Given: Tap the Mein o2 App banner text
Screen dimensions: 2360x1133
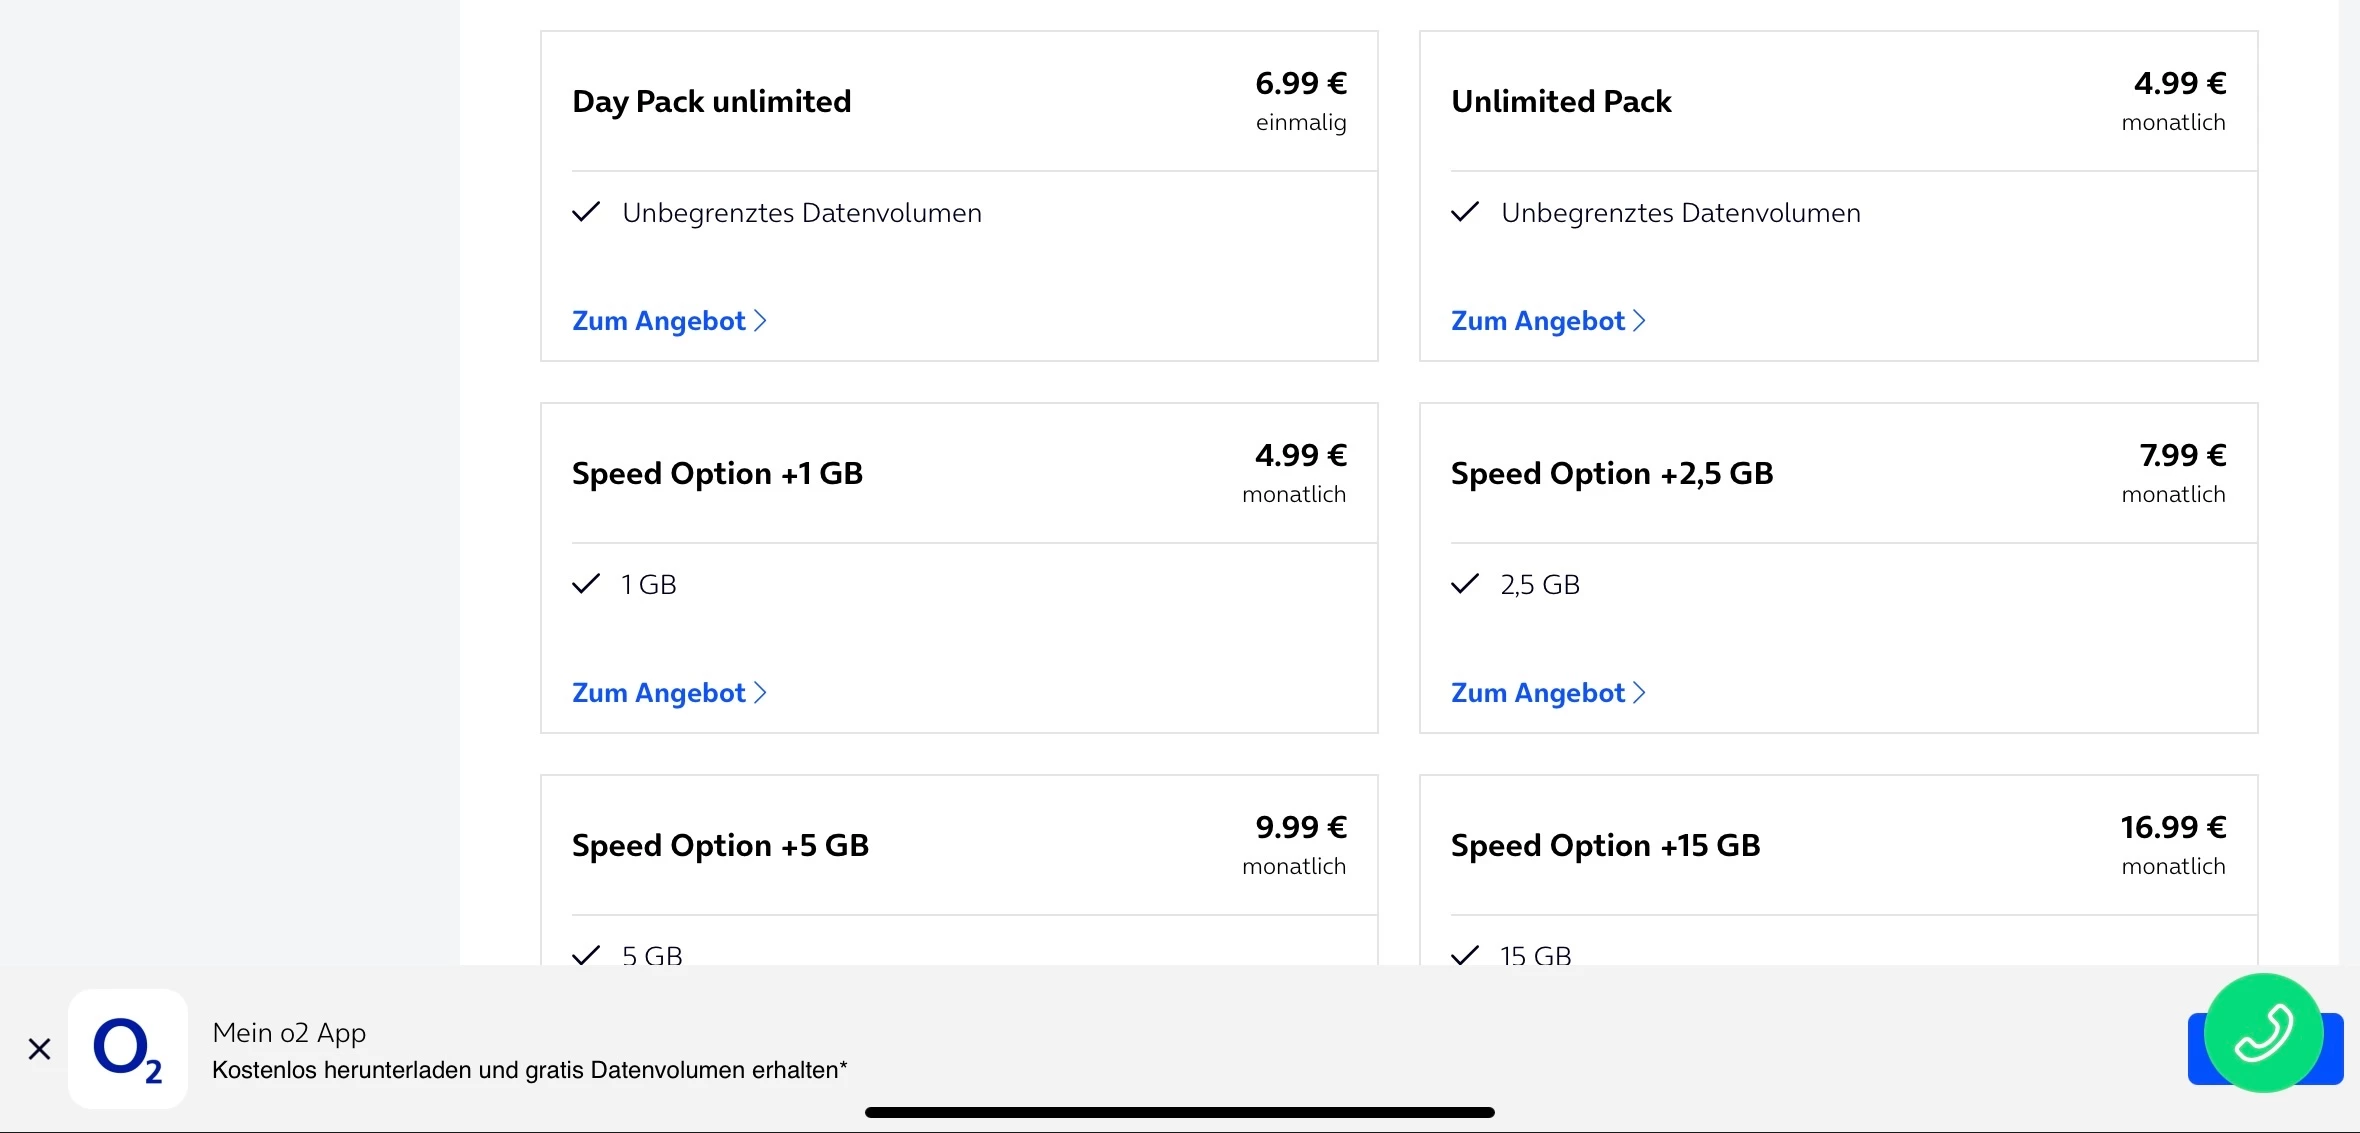Looking at the screenshot, I should tap(529, 1050).
